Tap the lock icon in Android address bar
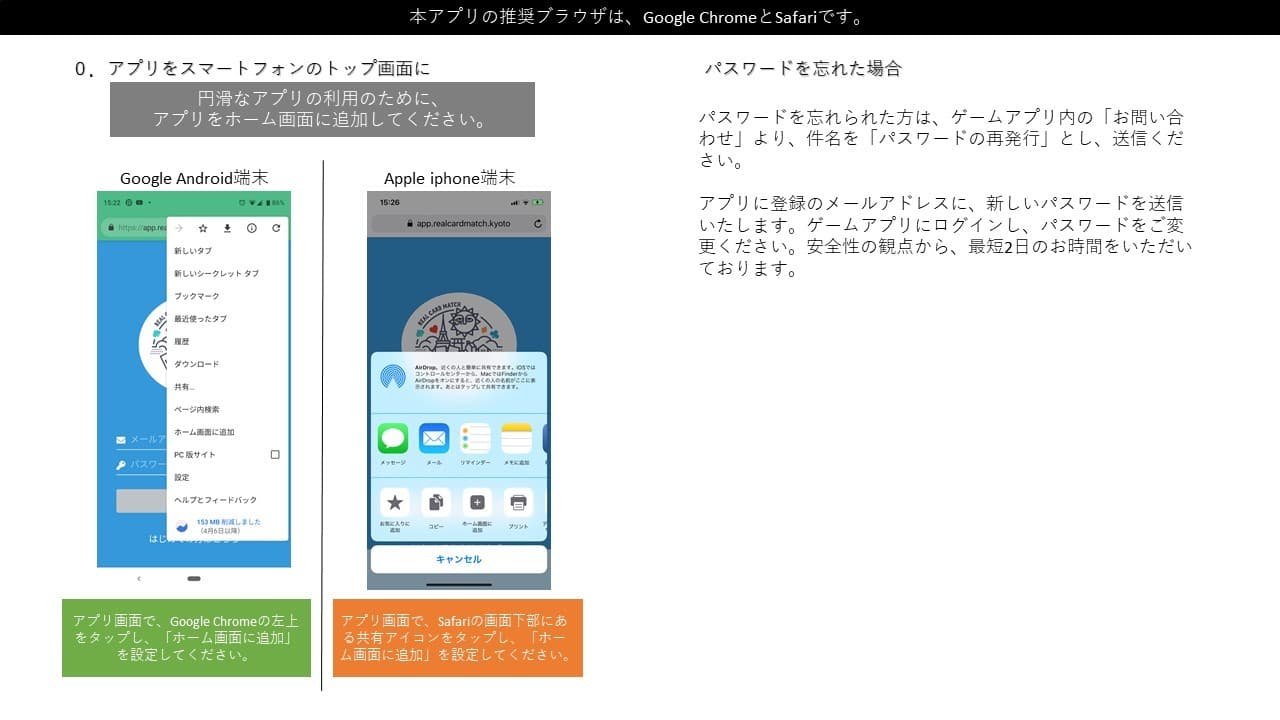 (110, 228)
